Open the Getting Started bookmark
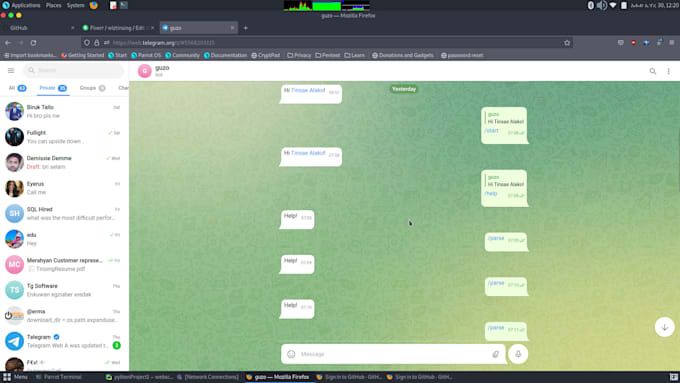 coord(83,55)
